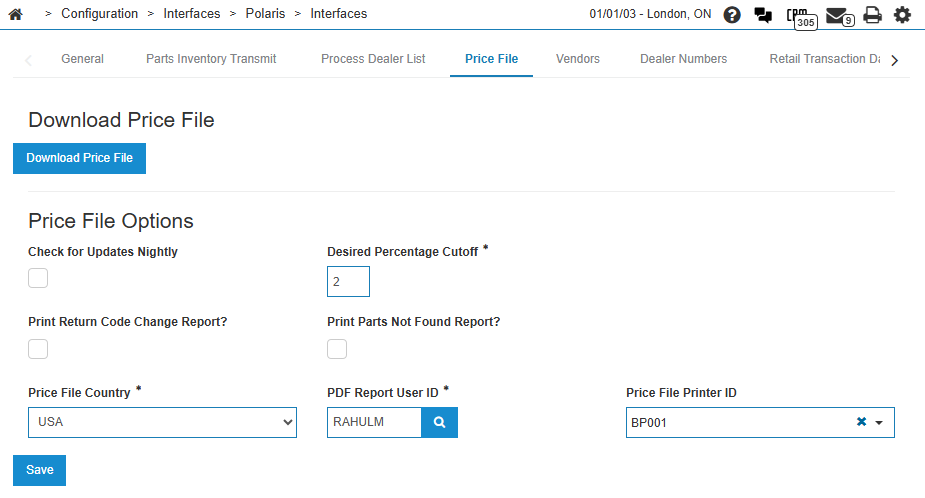
Task: Click the Download Price File button
Action: click(x=79, y=158)
